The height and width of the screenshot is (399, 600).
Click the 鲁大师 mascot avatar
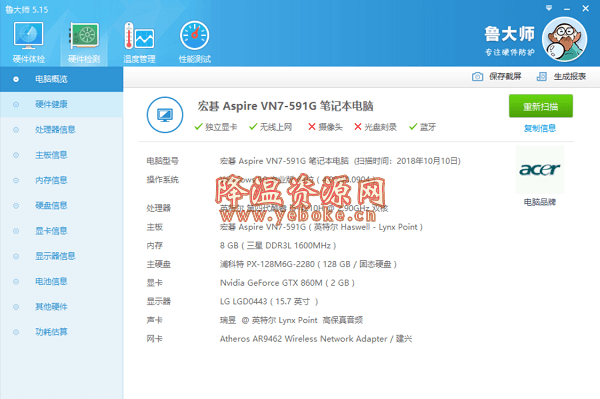coord(564,39)
